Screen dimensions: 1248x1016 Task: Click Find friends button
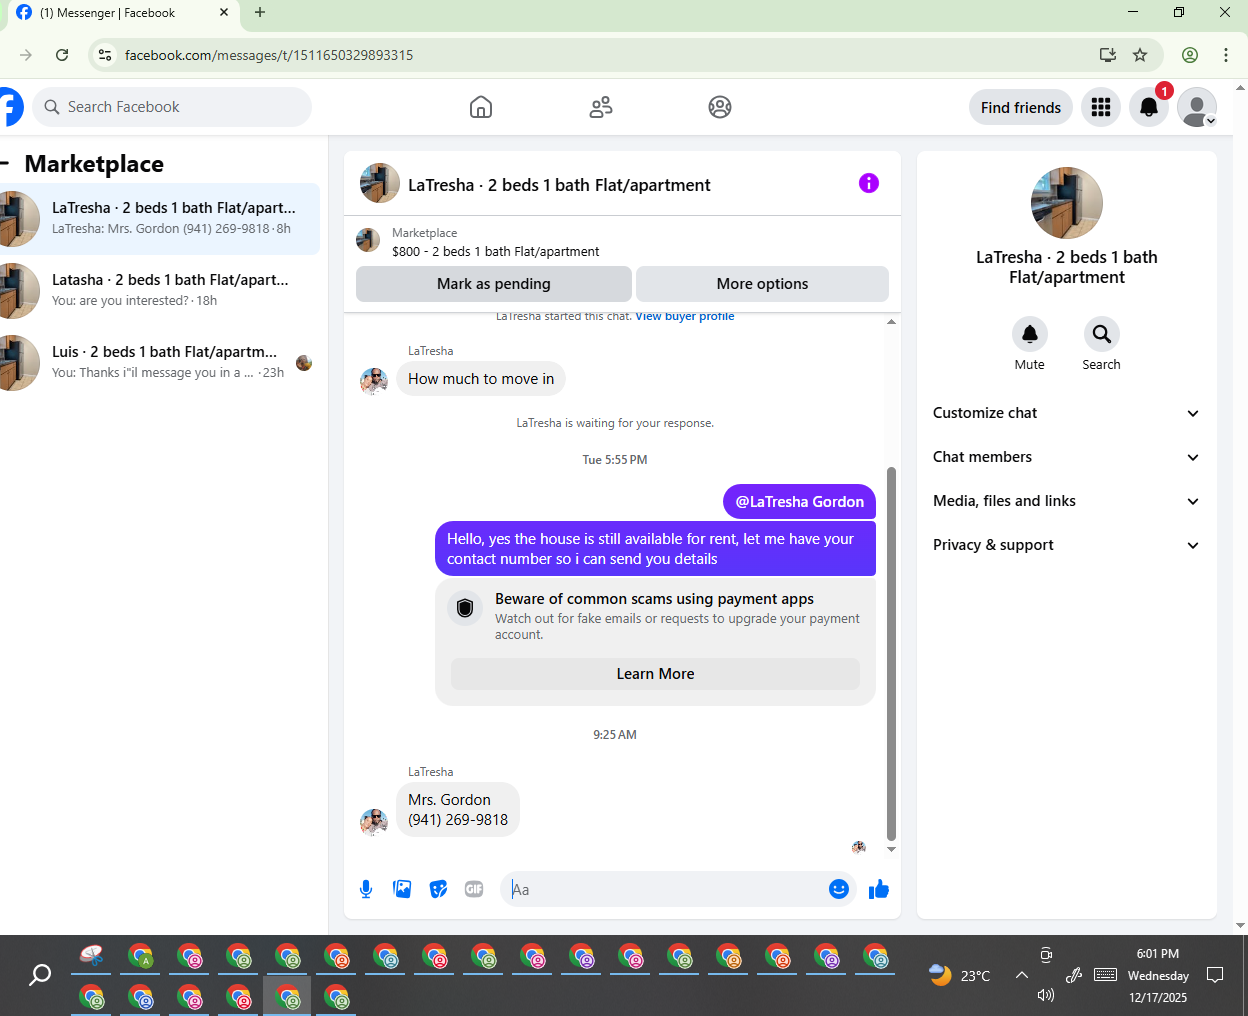pos(1021,107)
